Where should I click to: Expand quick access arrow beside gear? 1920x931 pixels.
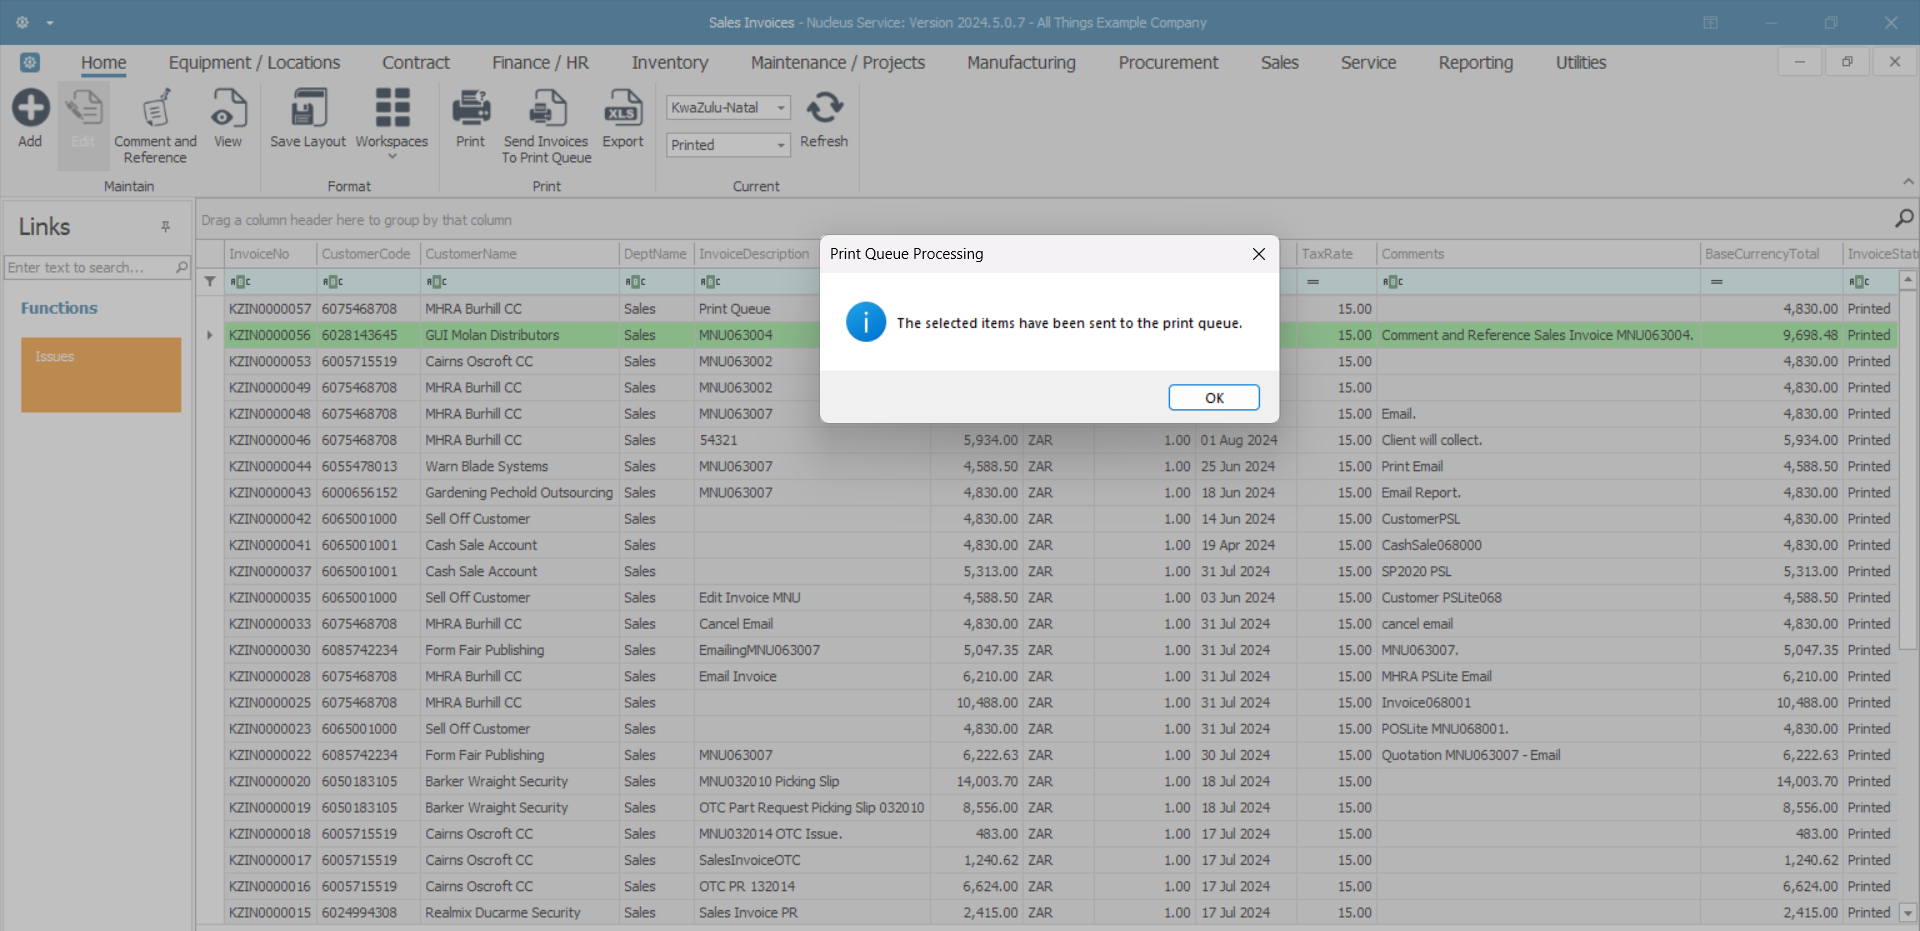[50, 23]
